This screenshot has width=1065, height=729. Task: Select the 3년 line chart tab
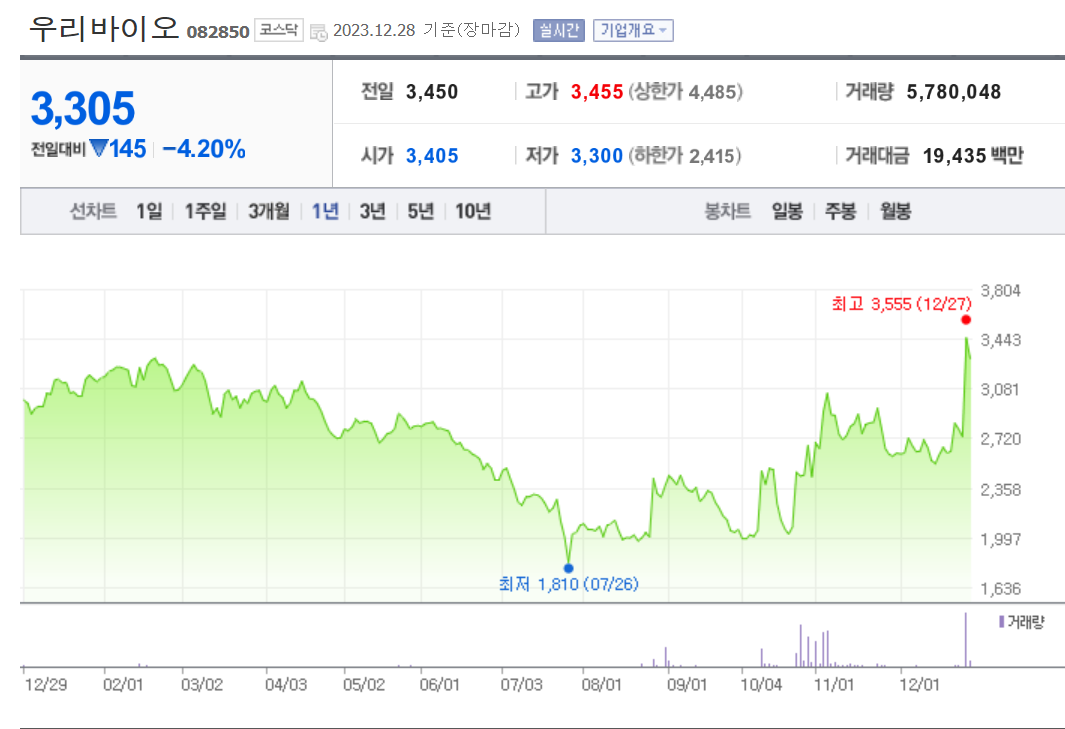tap(372, 211)
